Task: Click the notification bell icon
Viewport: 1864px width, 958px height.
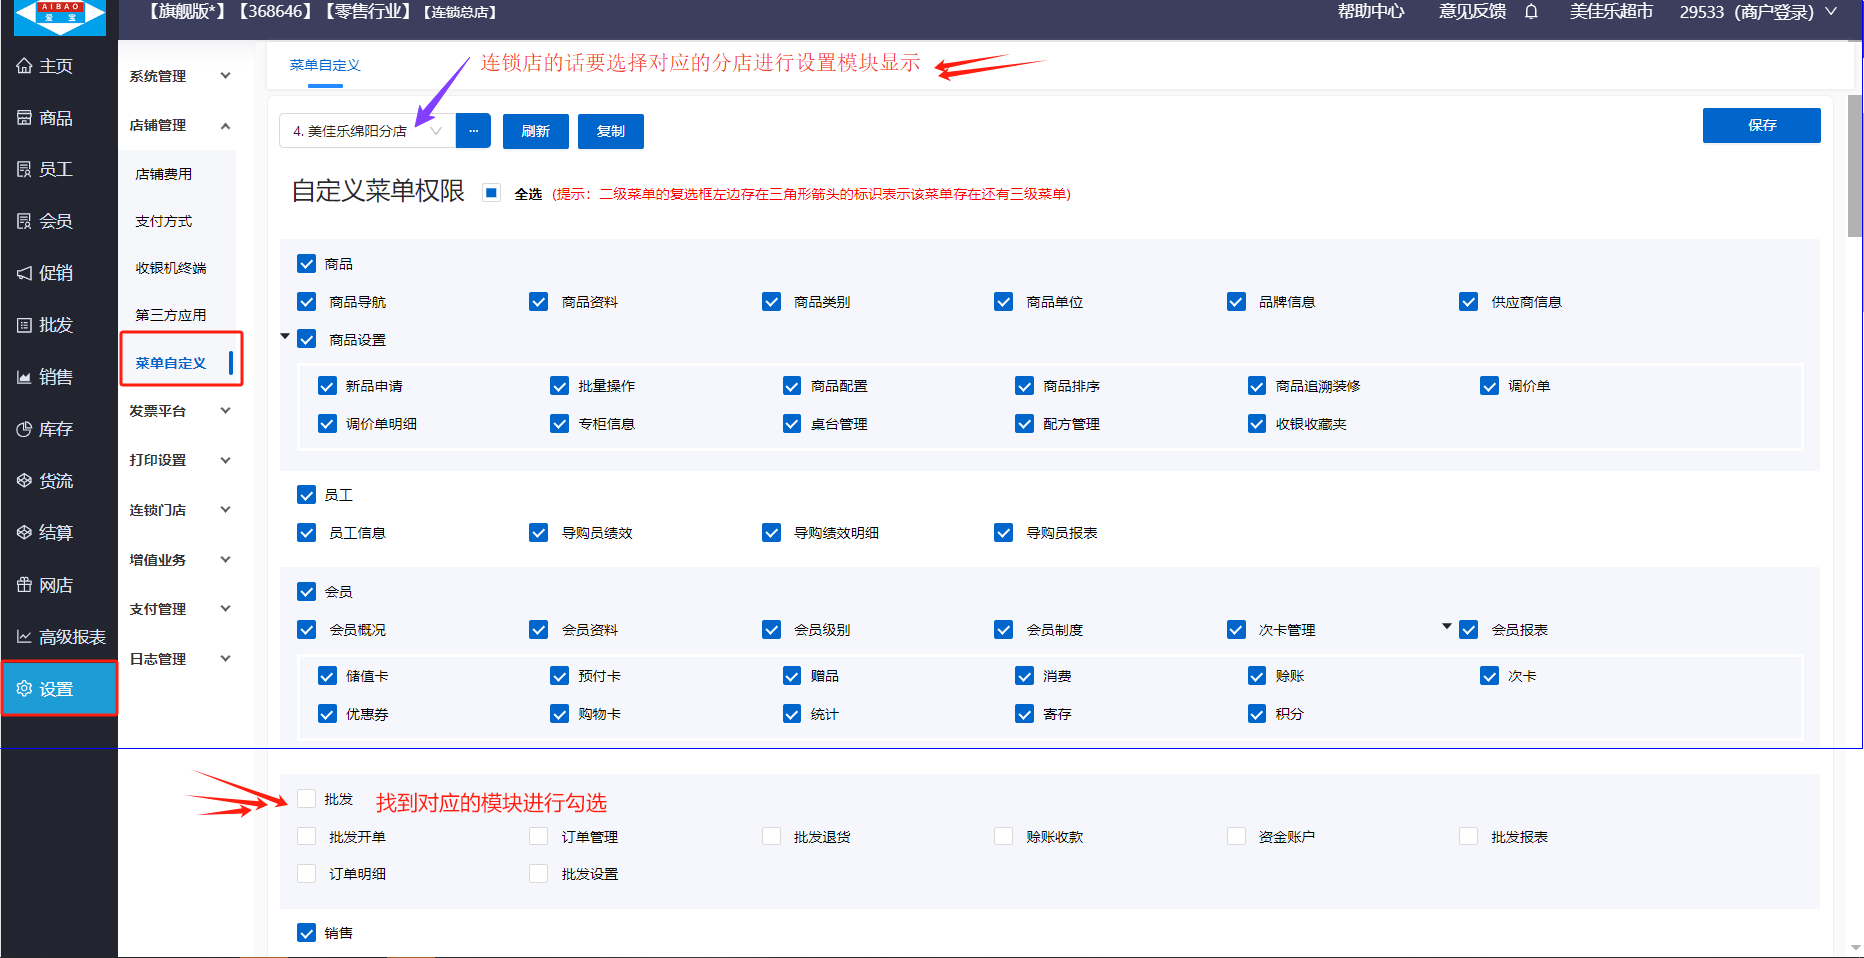Action: pos(1531,12)
